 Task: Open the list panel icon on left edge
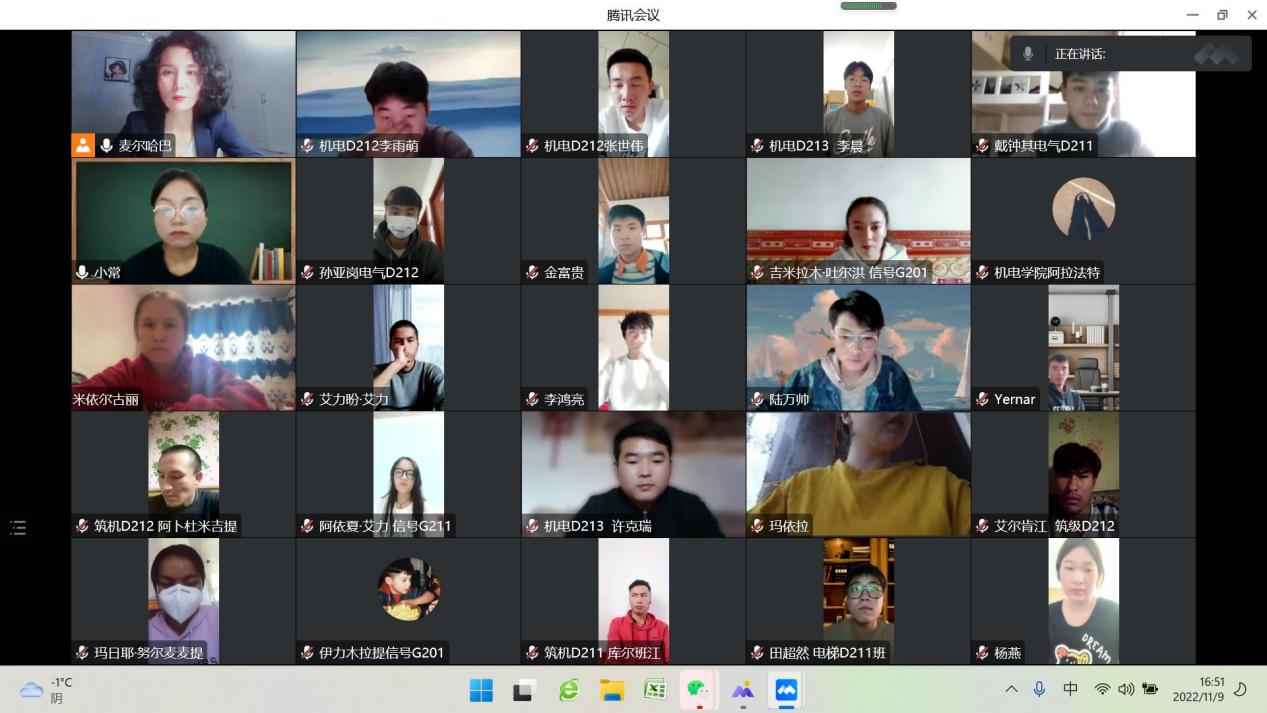pos(18,527)
